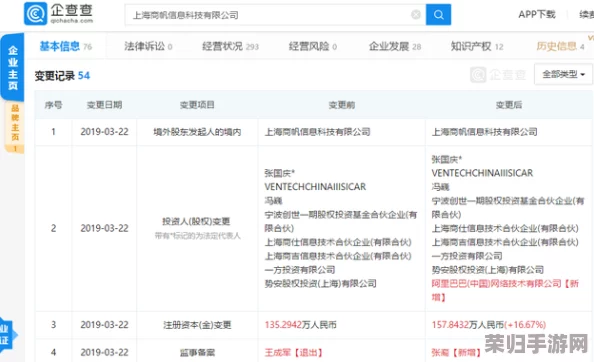Click the Qichacha logo icon
This screenshot has height=362, width=594.
click(36, 14)
